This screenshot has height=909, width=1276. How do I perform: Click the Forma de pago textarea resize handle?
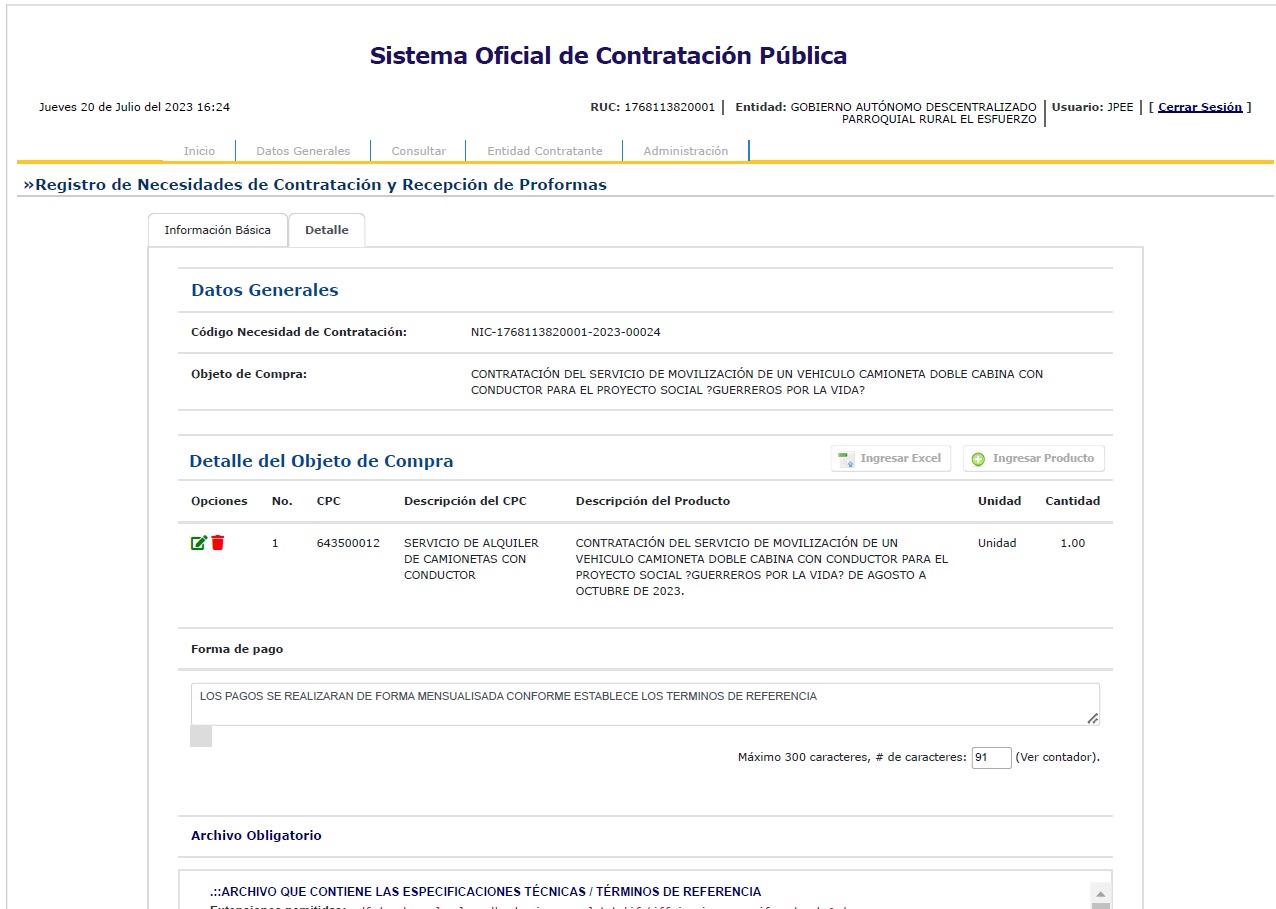point(1092,718)
